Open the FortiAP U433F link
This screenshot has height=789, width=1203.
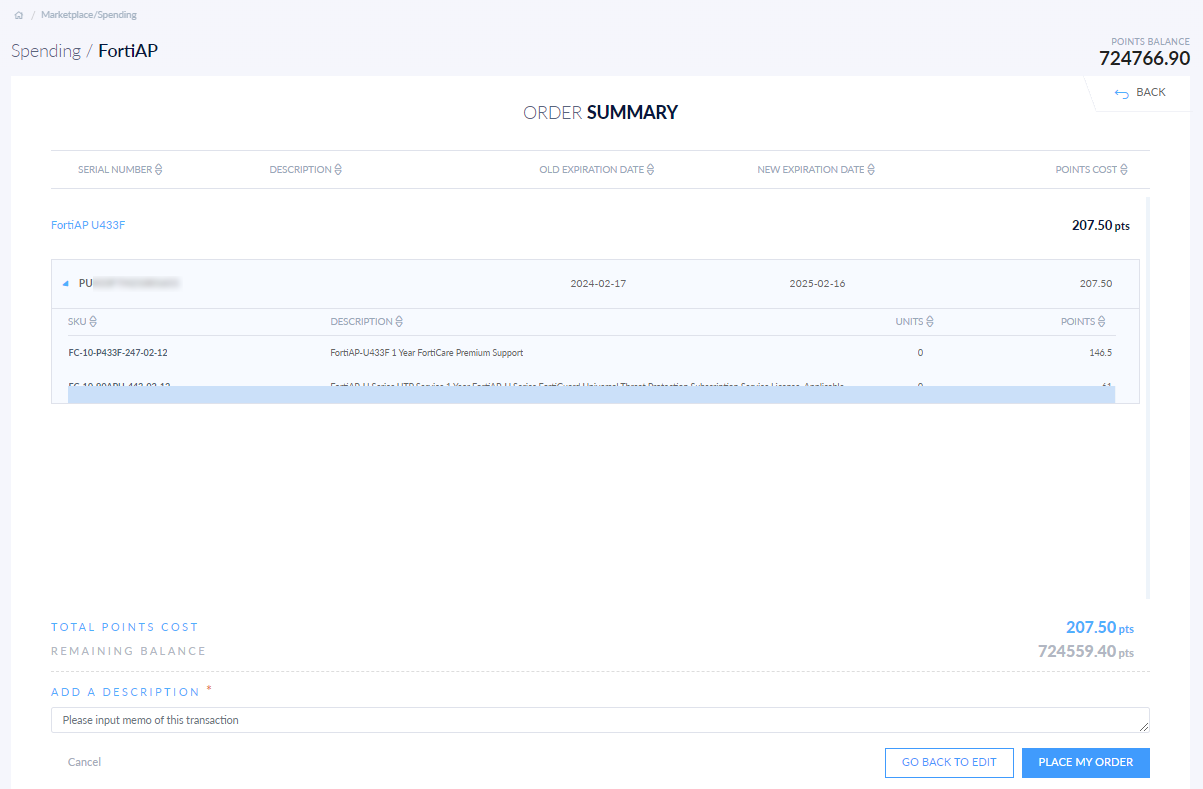[88, 226]
